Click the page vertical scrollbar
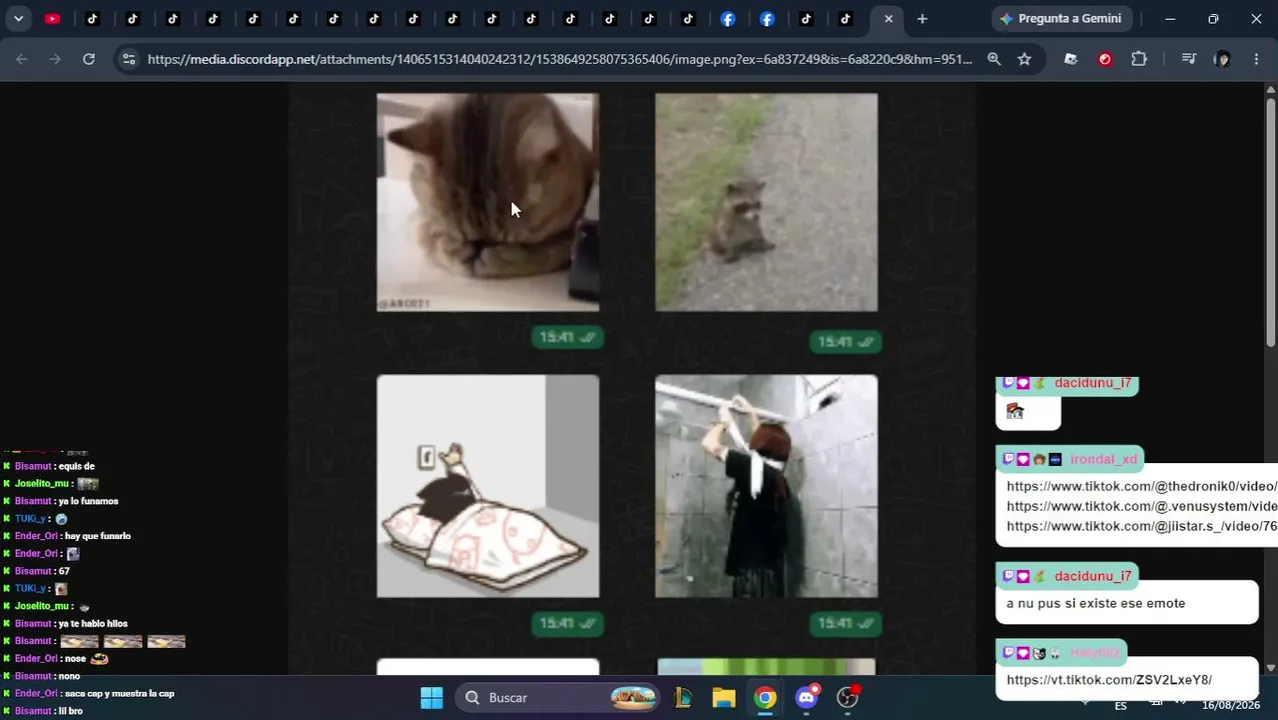Viewport: 1278px width, 720px height. tap(1270, 222)
